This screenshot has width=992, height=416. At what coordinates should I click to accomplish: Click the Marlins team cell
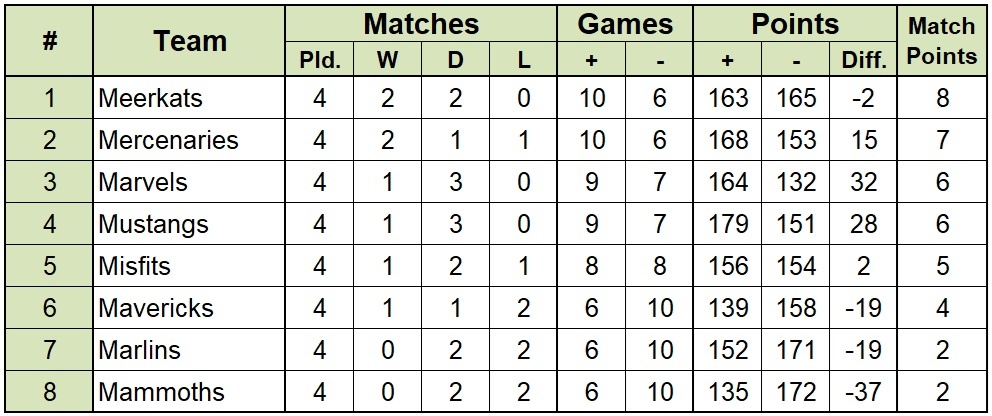tap(189, 350)
